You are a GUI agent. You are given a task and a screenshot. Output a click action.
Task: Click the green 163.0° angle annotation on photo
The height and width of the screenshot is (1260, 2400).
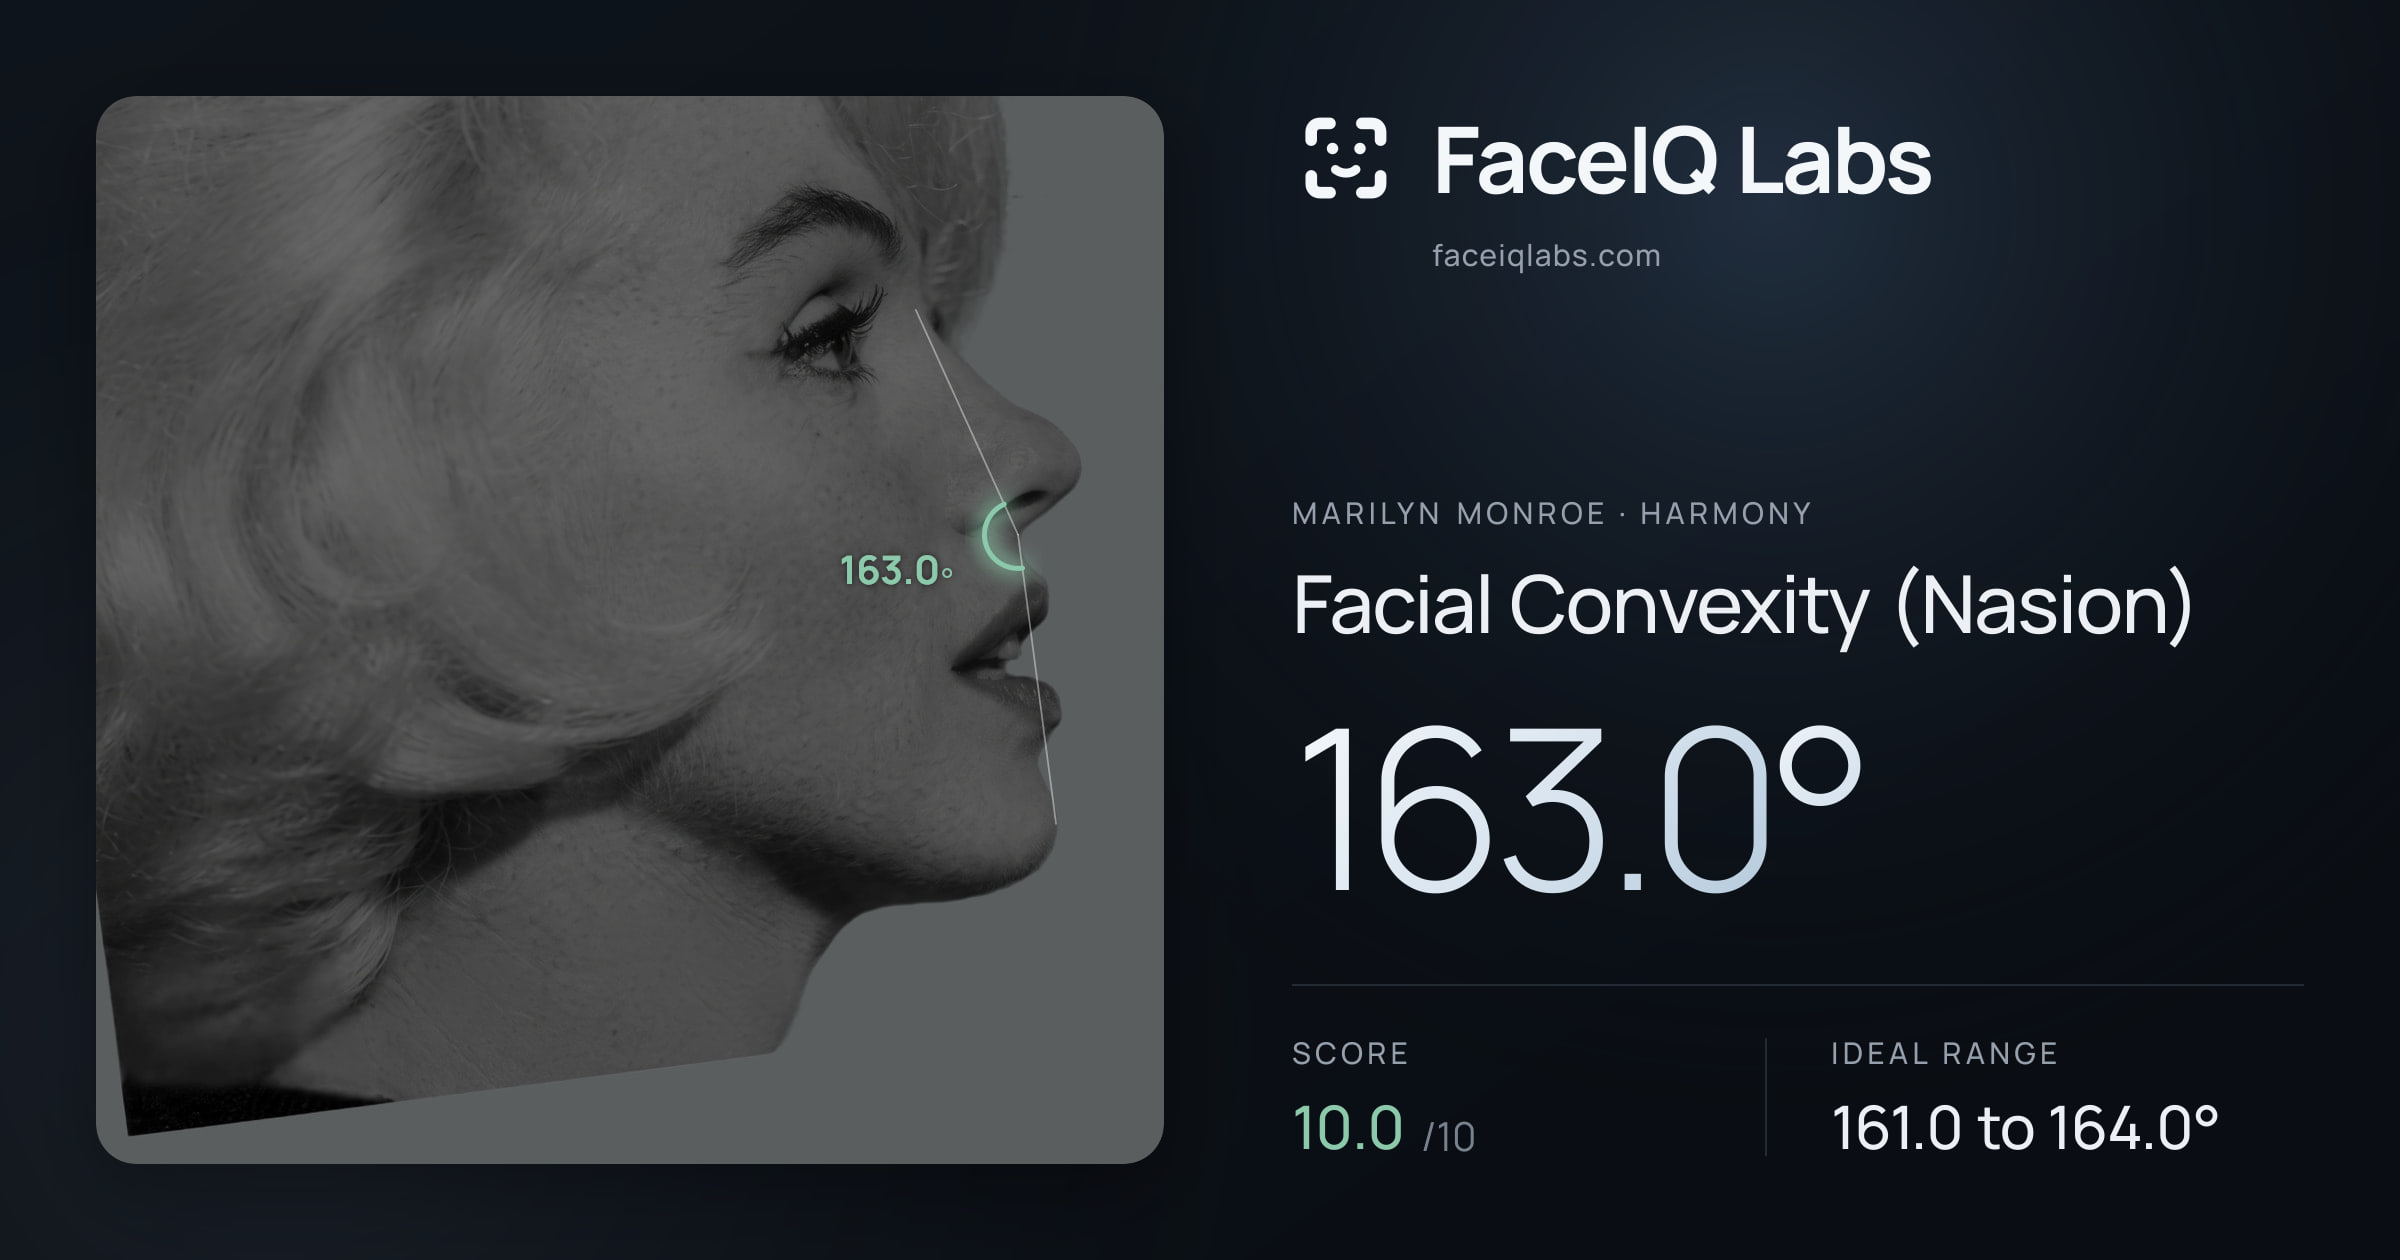pyautogui.click(x=896, y=571)
